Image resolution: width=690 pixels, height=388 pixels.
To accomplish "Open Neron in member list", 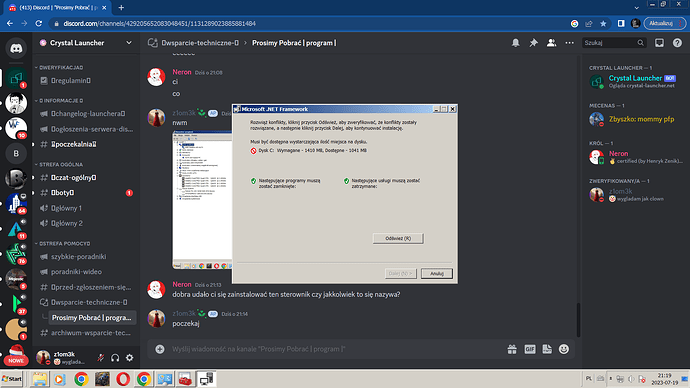I will [x=635, y=157].
